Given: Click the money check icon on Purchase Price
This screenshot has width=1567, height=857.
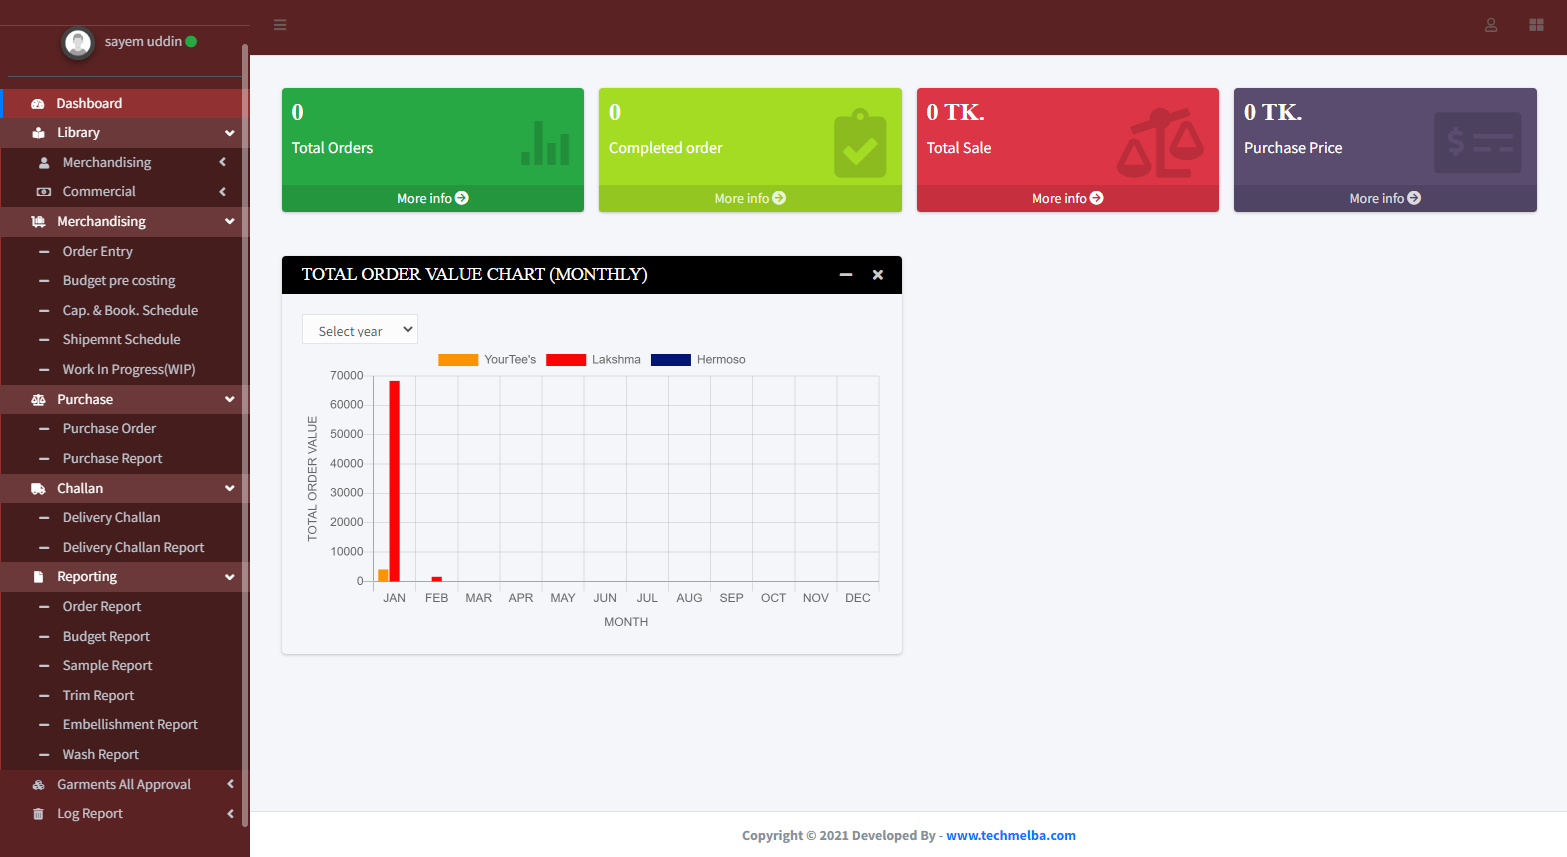Looking at the screenshot, I should click(1477, 143).
